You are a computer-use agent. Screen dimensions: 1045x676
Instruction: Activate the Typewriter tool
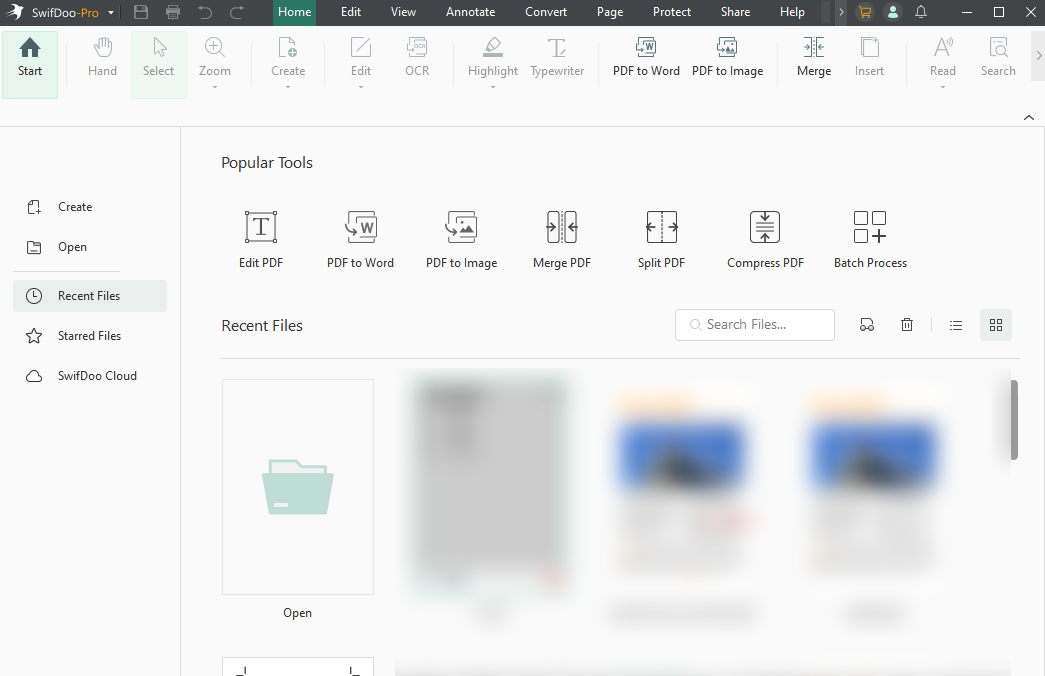point(557,60)
